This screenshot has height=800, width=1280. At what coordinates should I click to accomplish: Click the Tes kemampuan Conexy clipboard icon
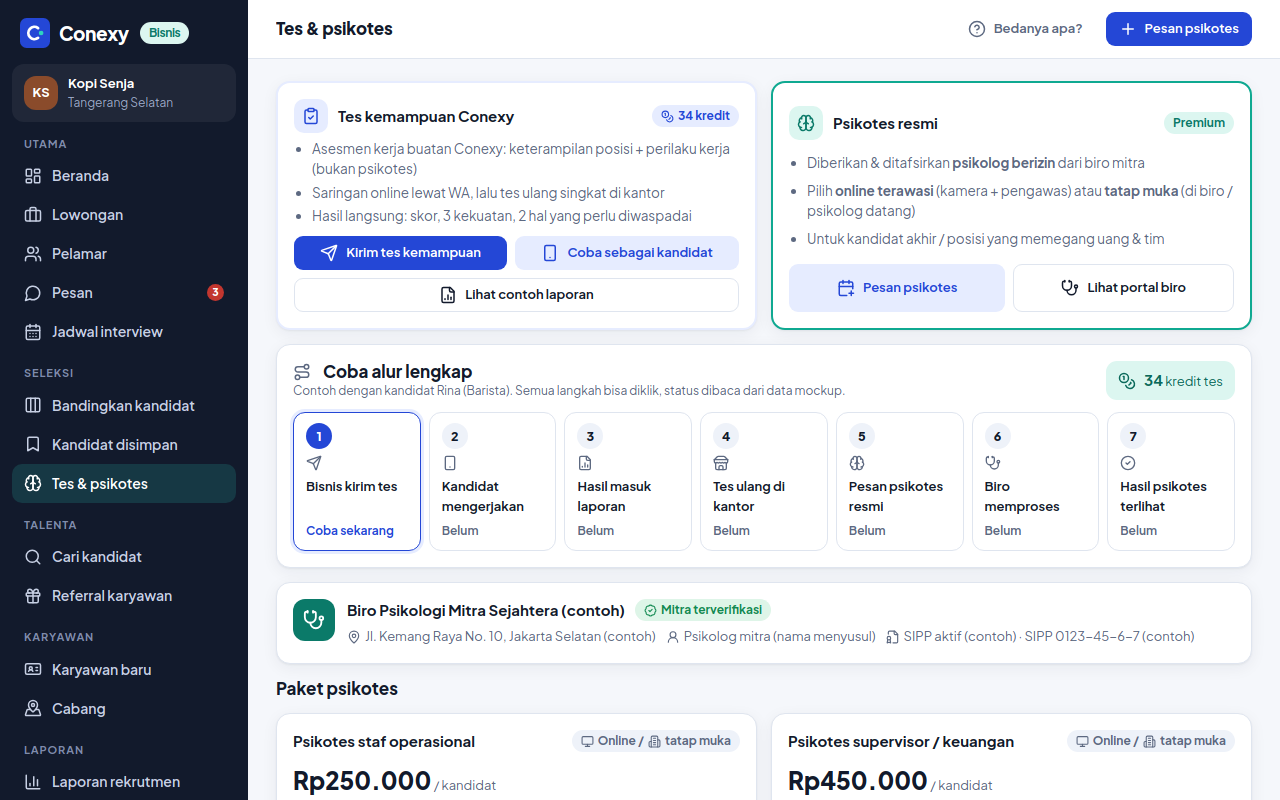311,116
